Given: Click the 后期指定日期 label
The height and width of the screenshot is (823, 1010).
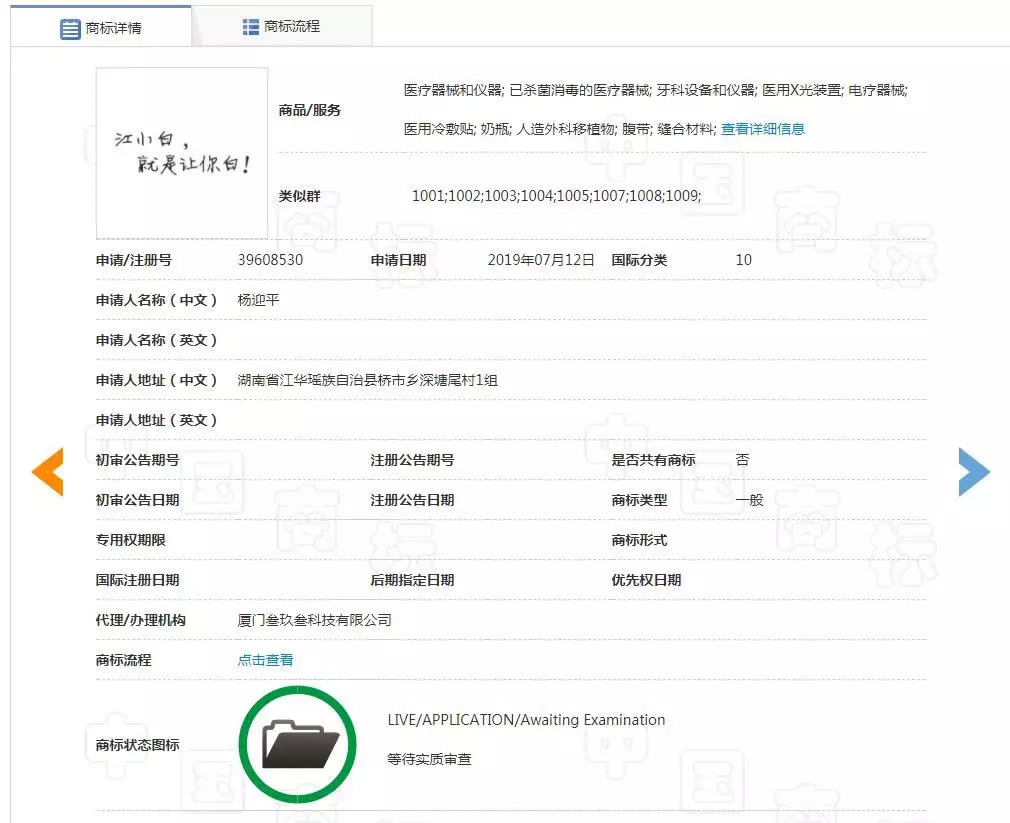Looking at the screenshot, I should [412, 580].
